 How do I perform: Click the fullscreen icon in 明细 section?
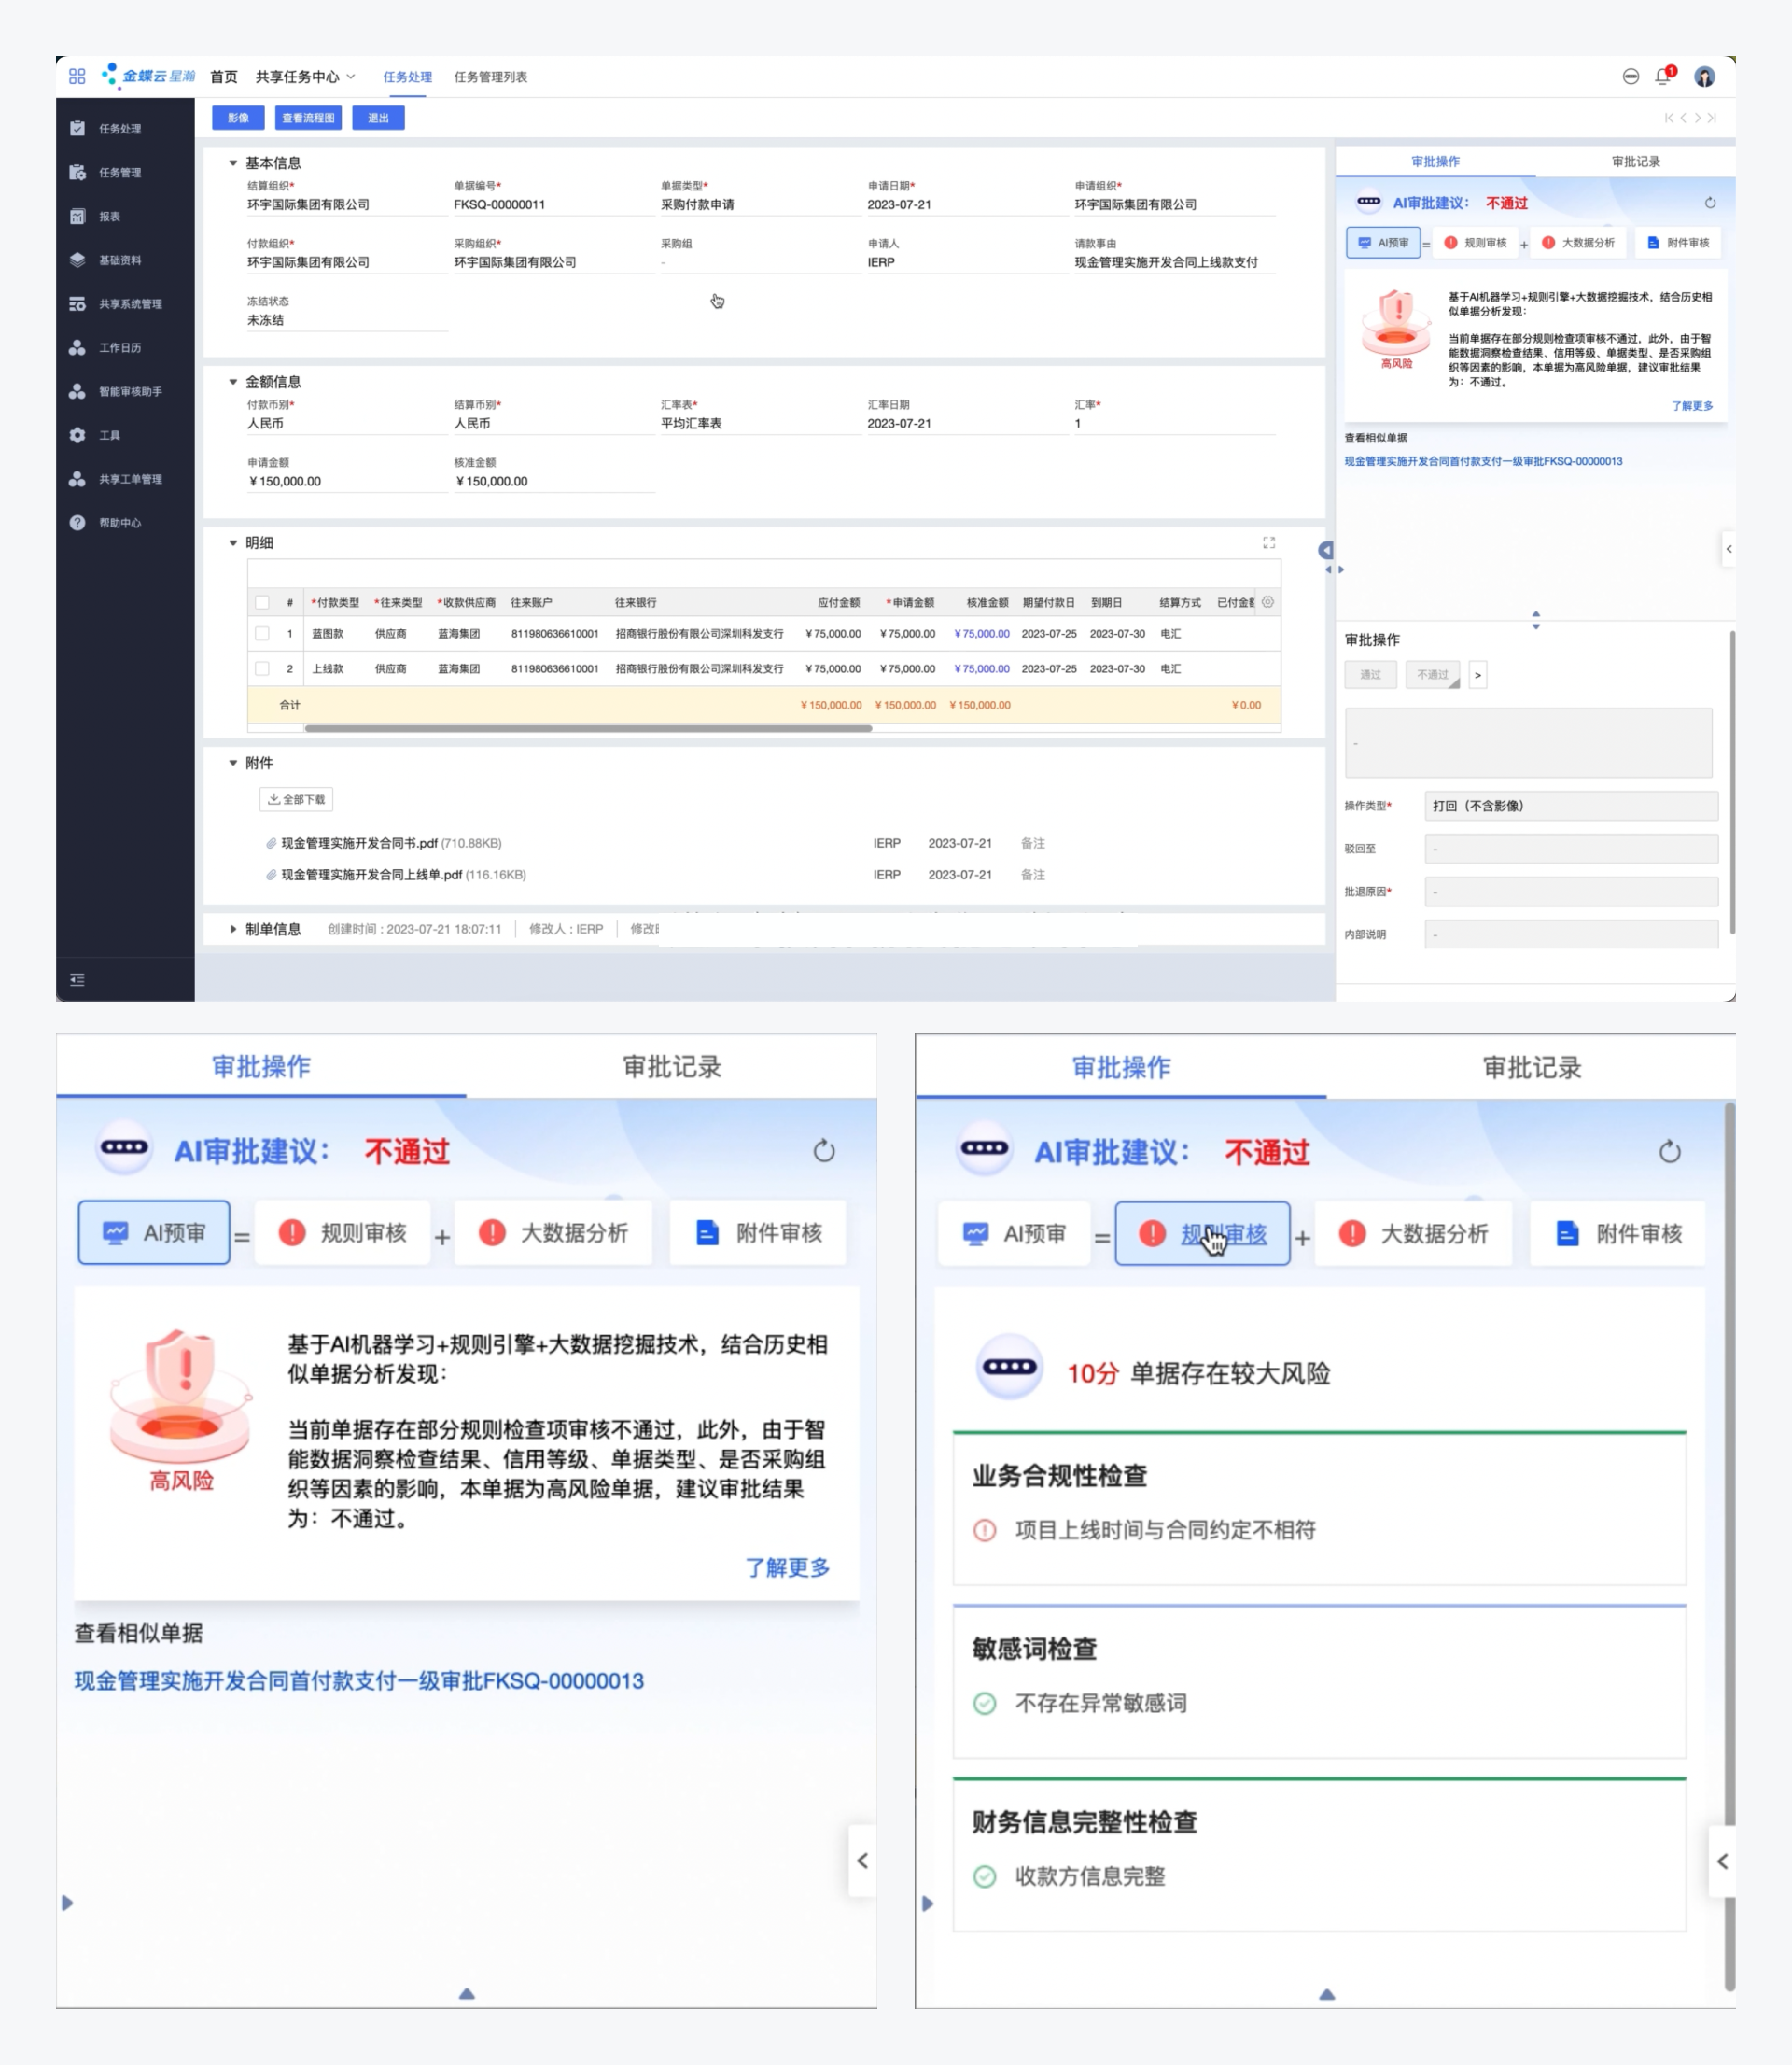click(x=1269, y=543)
